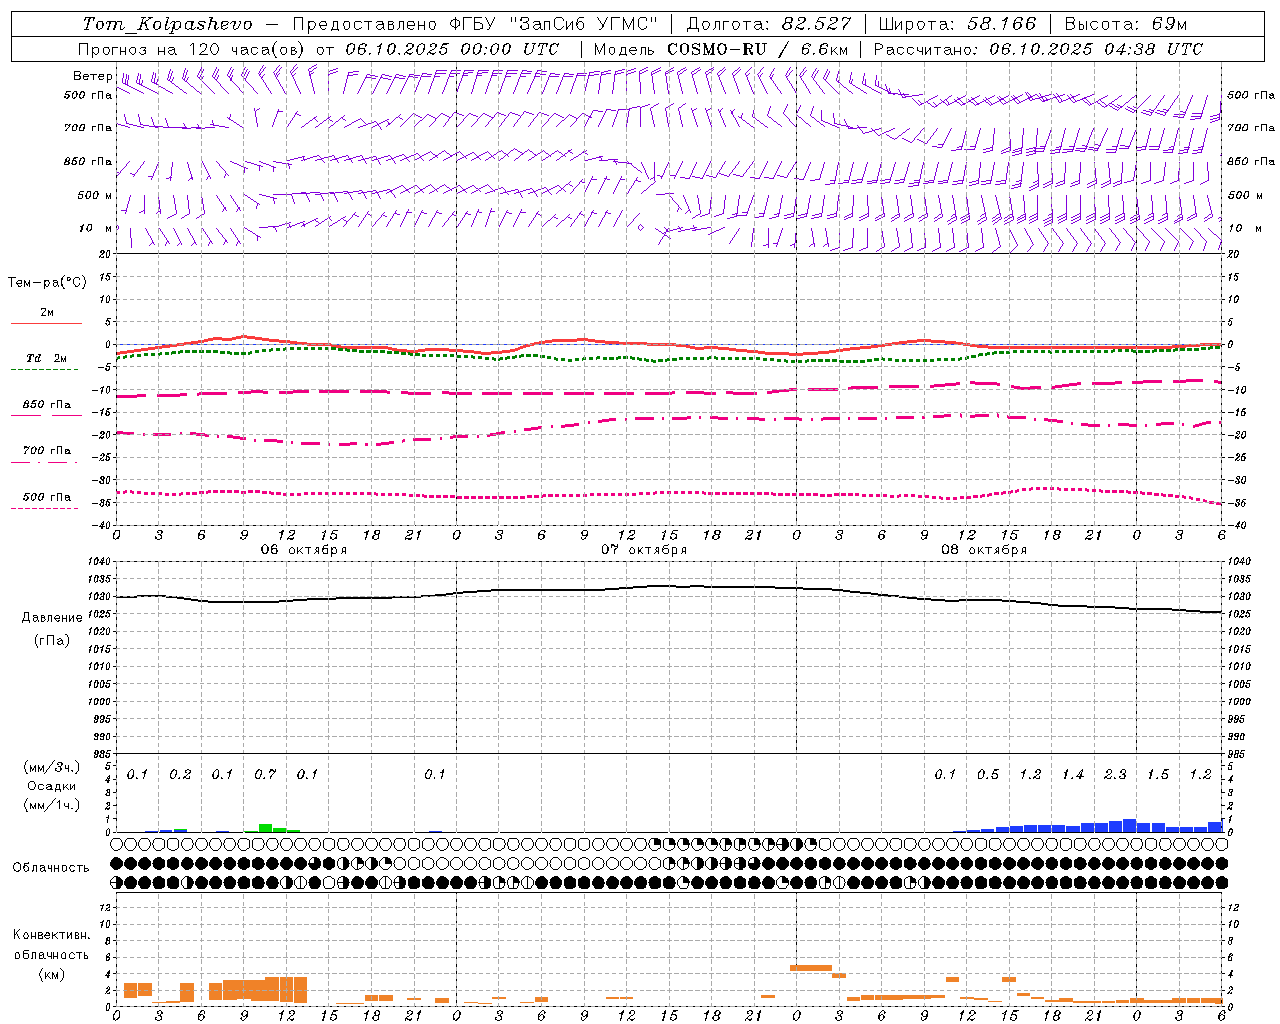The width and height of the screenshot is (1280, 1024).
Task: Select the latitude value 58.166
Action: [1000, 24]
